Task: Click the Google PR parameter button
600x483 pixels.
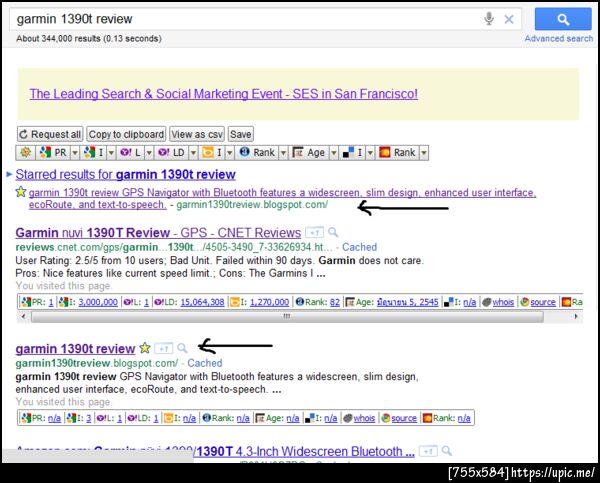Action: [54, 152]
